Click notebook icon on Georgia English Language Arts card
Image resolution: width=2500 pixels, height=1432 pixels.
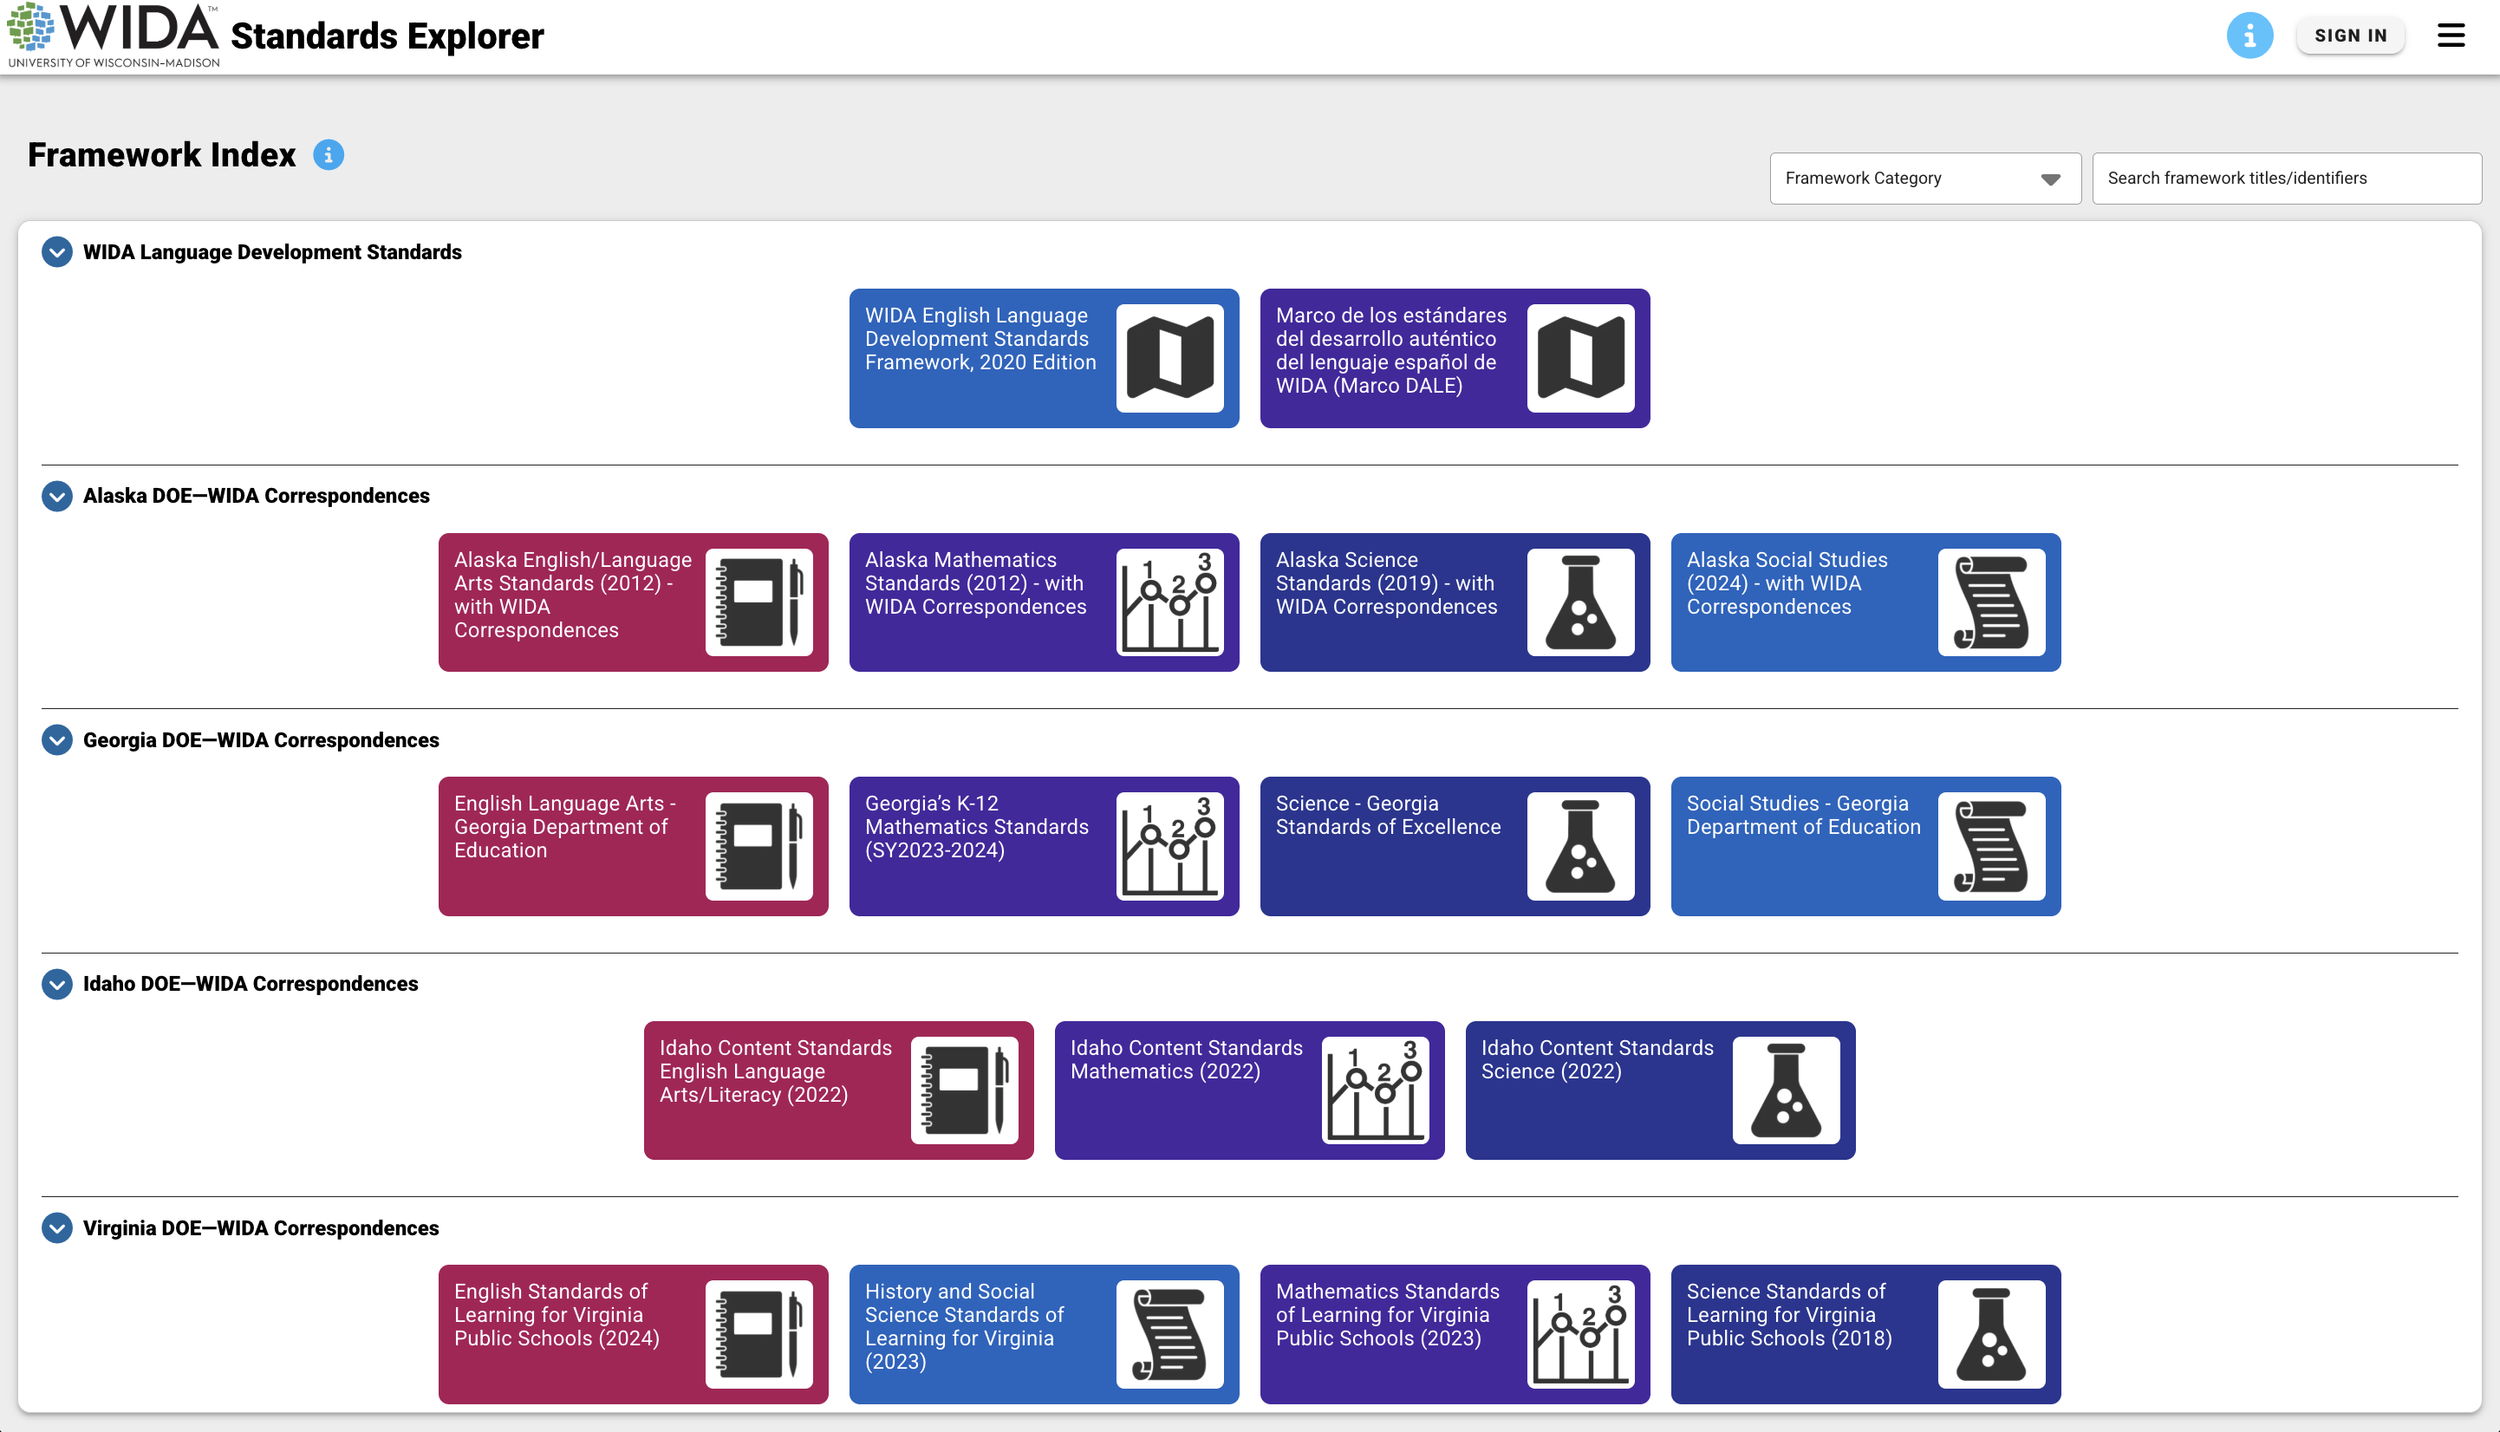[x=759, y=846]
